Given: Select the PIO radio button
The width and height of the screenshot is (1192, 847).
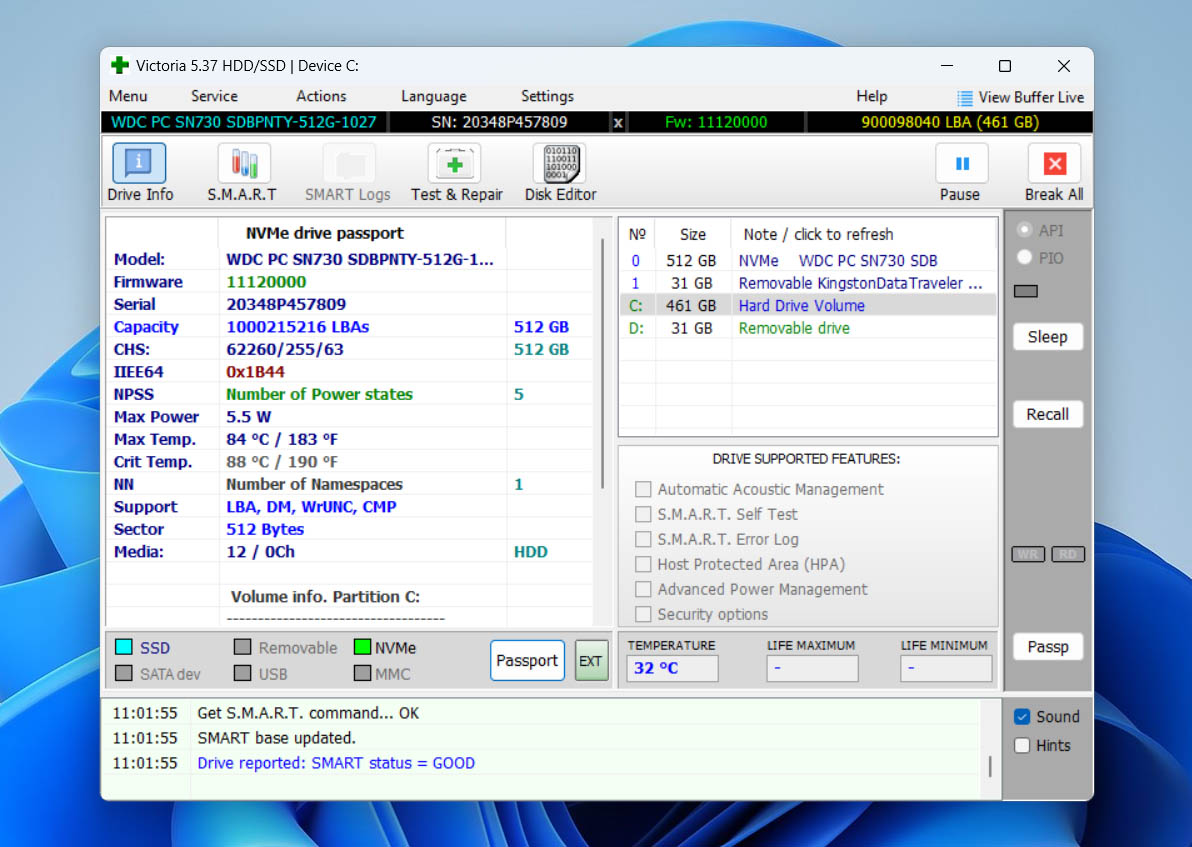Looking at the screenshot, I should pyautogui.click(x=1025, y=257).
